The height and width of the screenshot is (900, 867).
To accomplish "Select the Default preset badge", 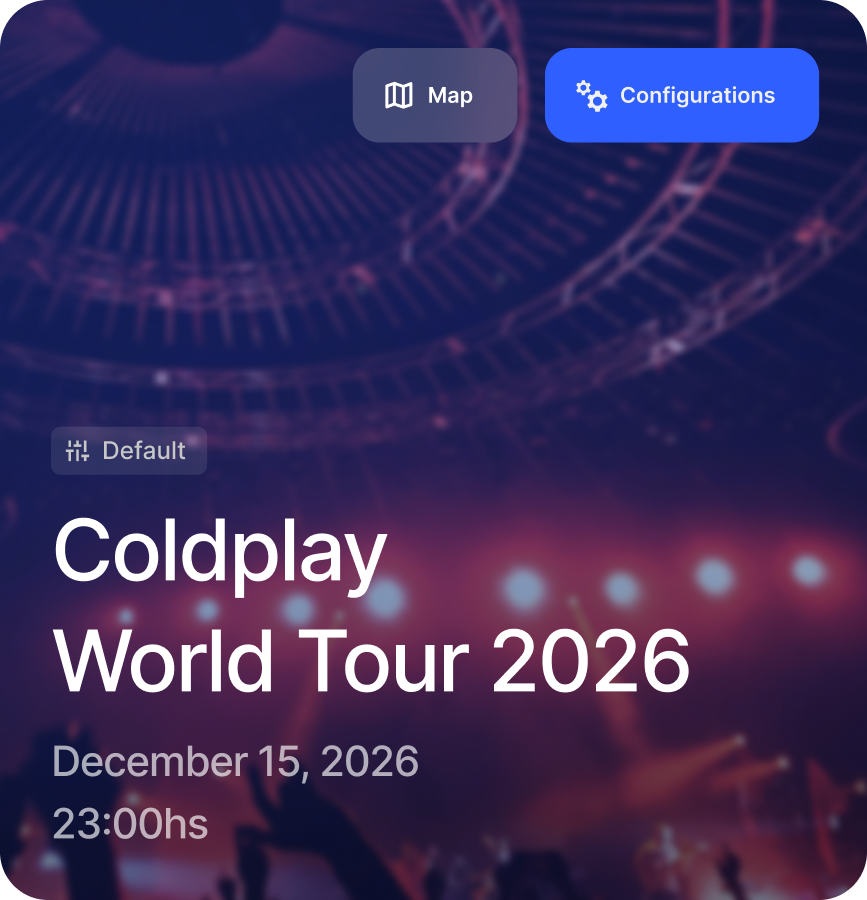I will (x=129, y=451).
